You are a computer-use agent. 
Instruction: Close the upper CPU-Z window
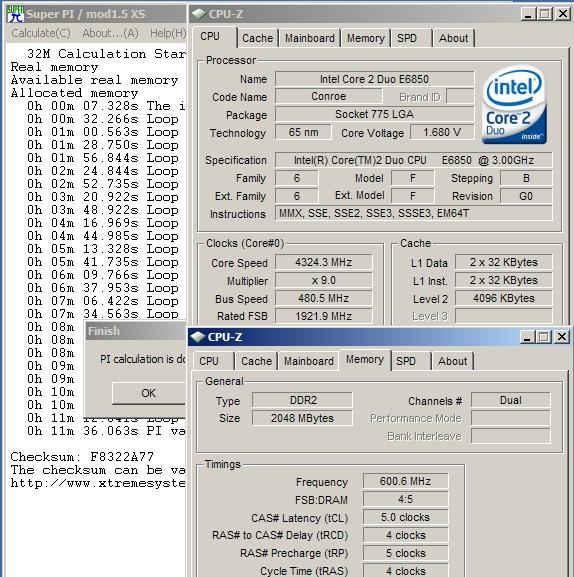[x=563, y=14]
